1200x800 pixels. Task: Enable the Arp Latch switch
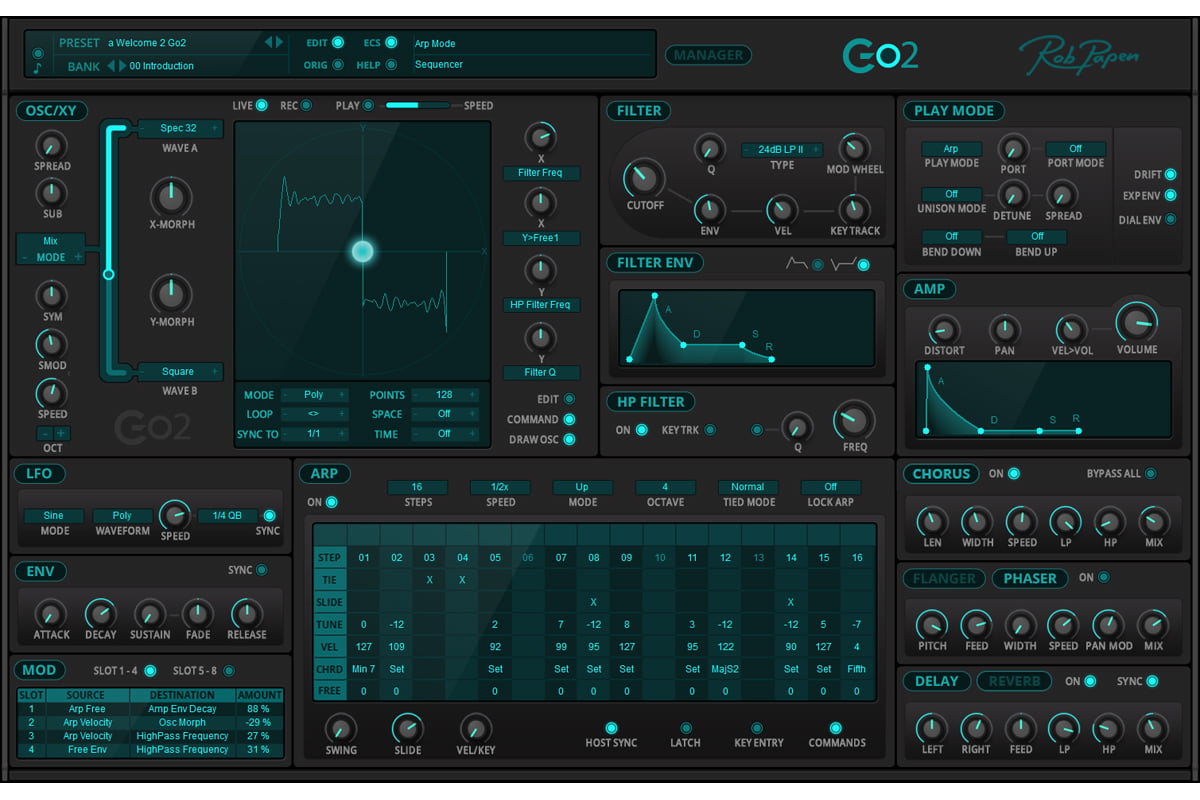(685, 728)
